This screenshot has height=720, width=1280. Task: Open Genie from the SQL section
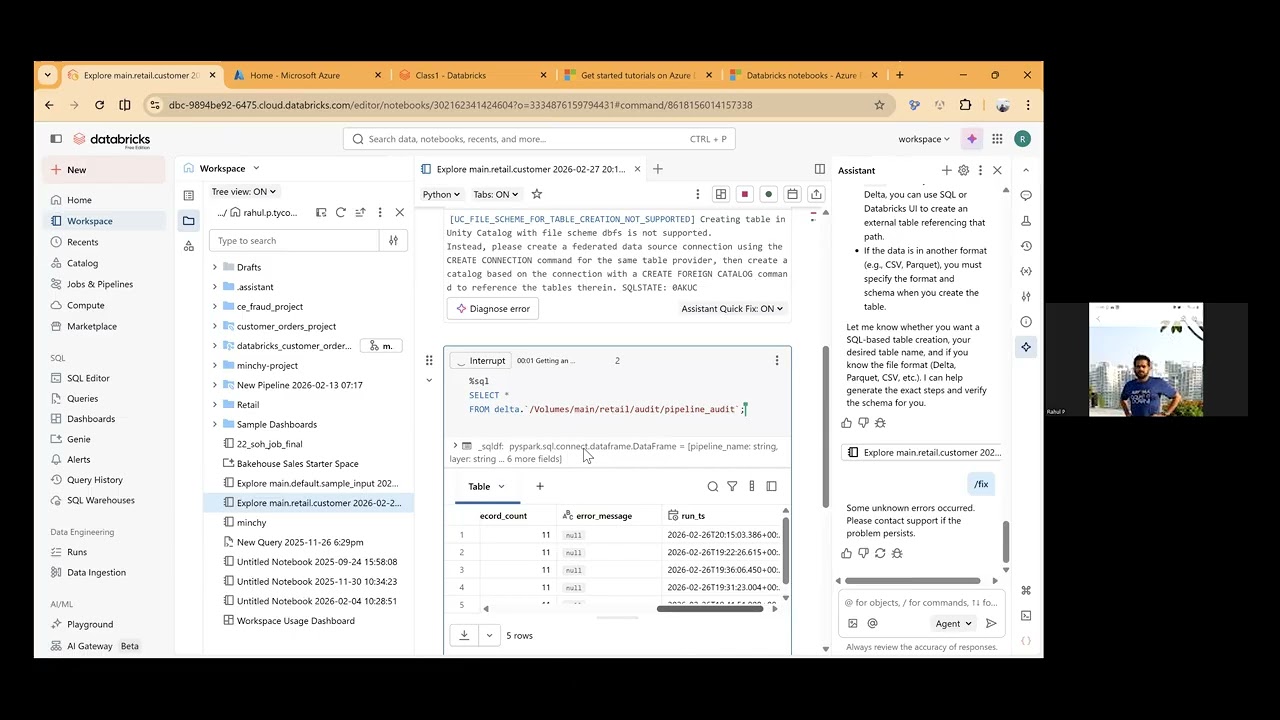tap(78, 439)
